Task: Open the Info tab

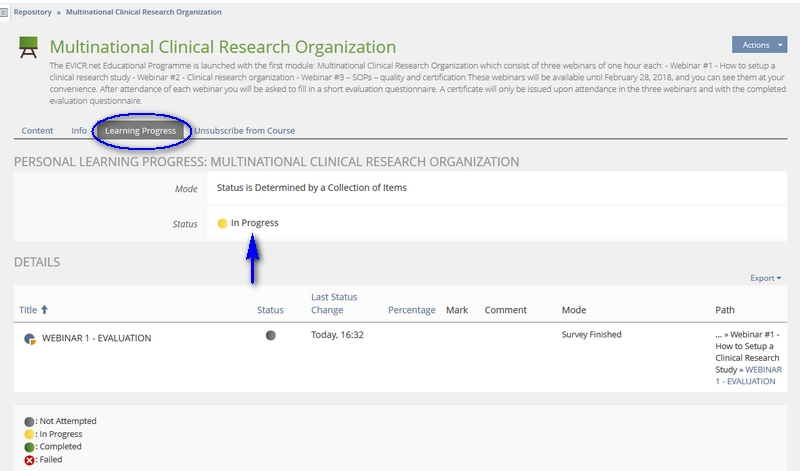Action: [79, 131]
